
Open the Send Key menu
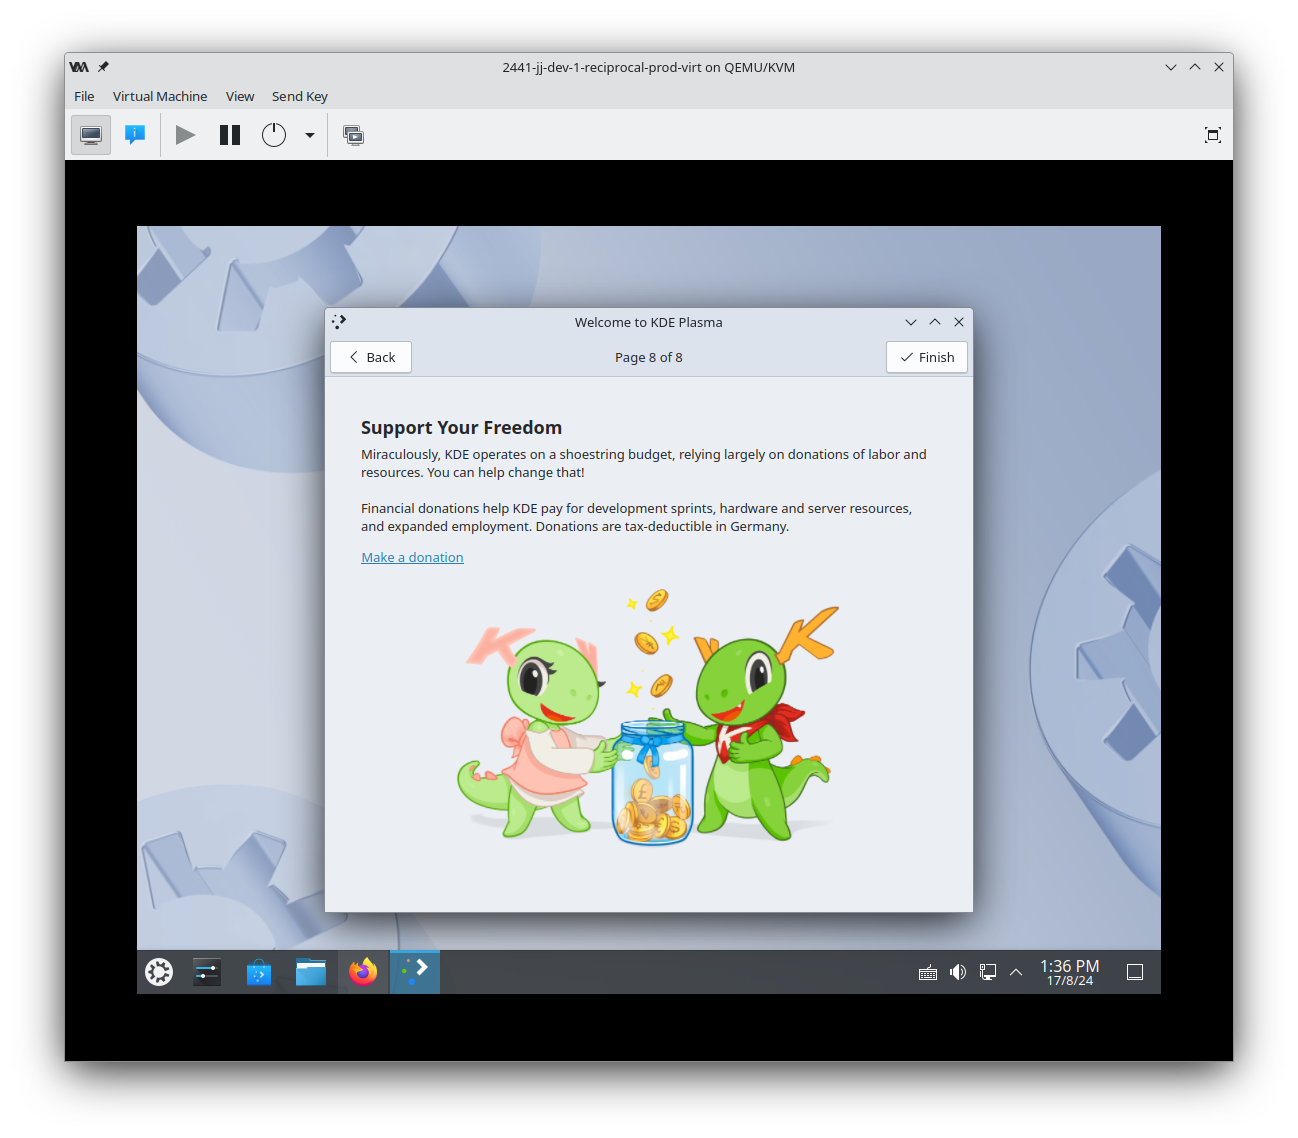pyautogui.click(x=300, y=96)
